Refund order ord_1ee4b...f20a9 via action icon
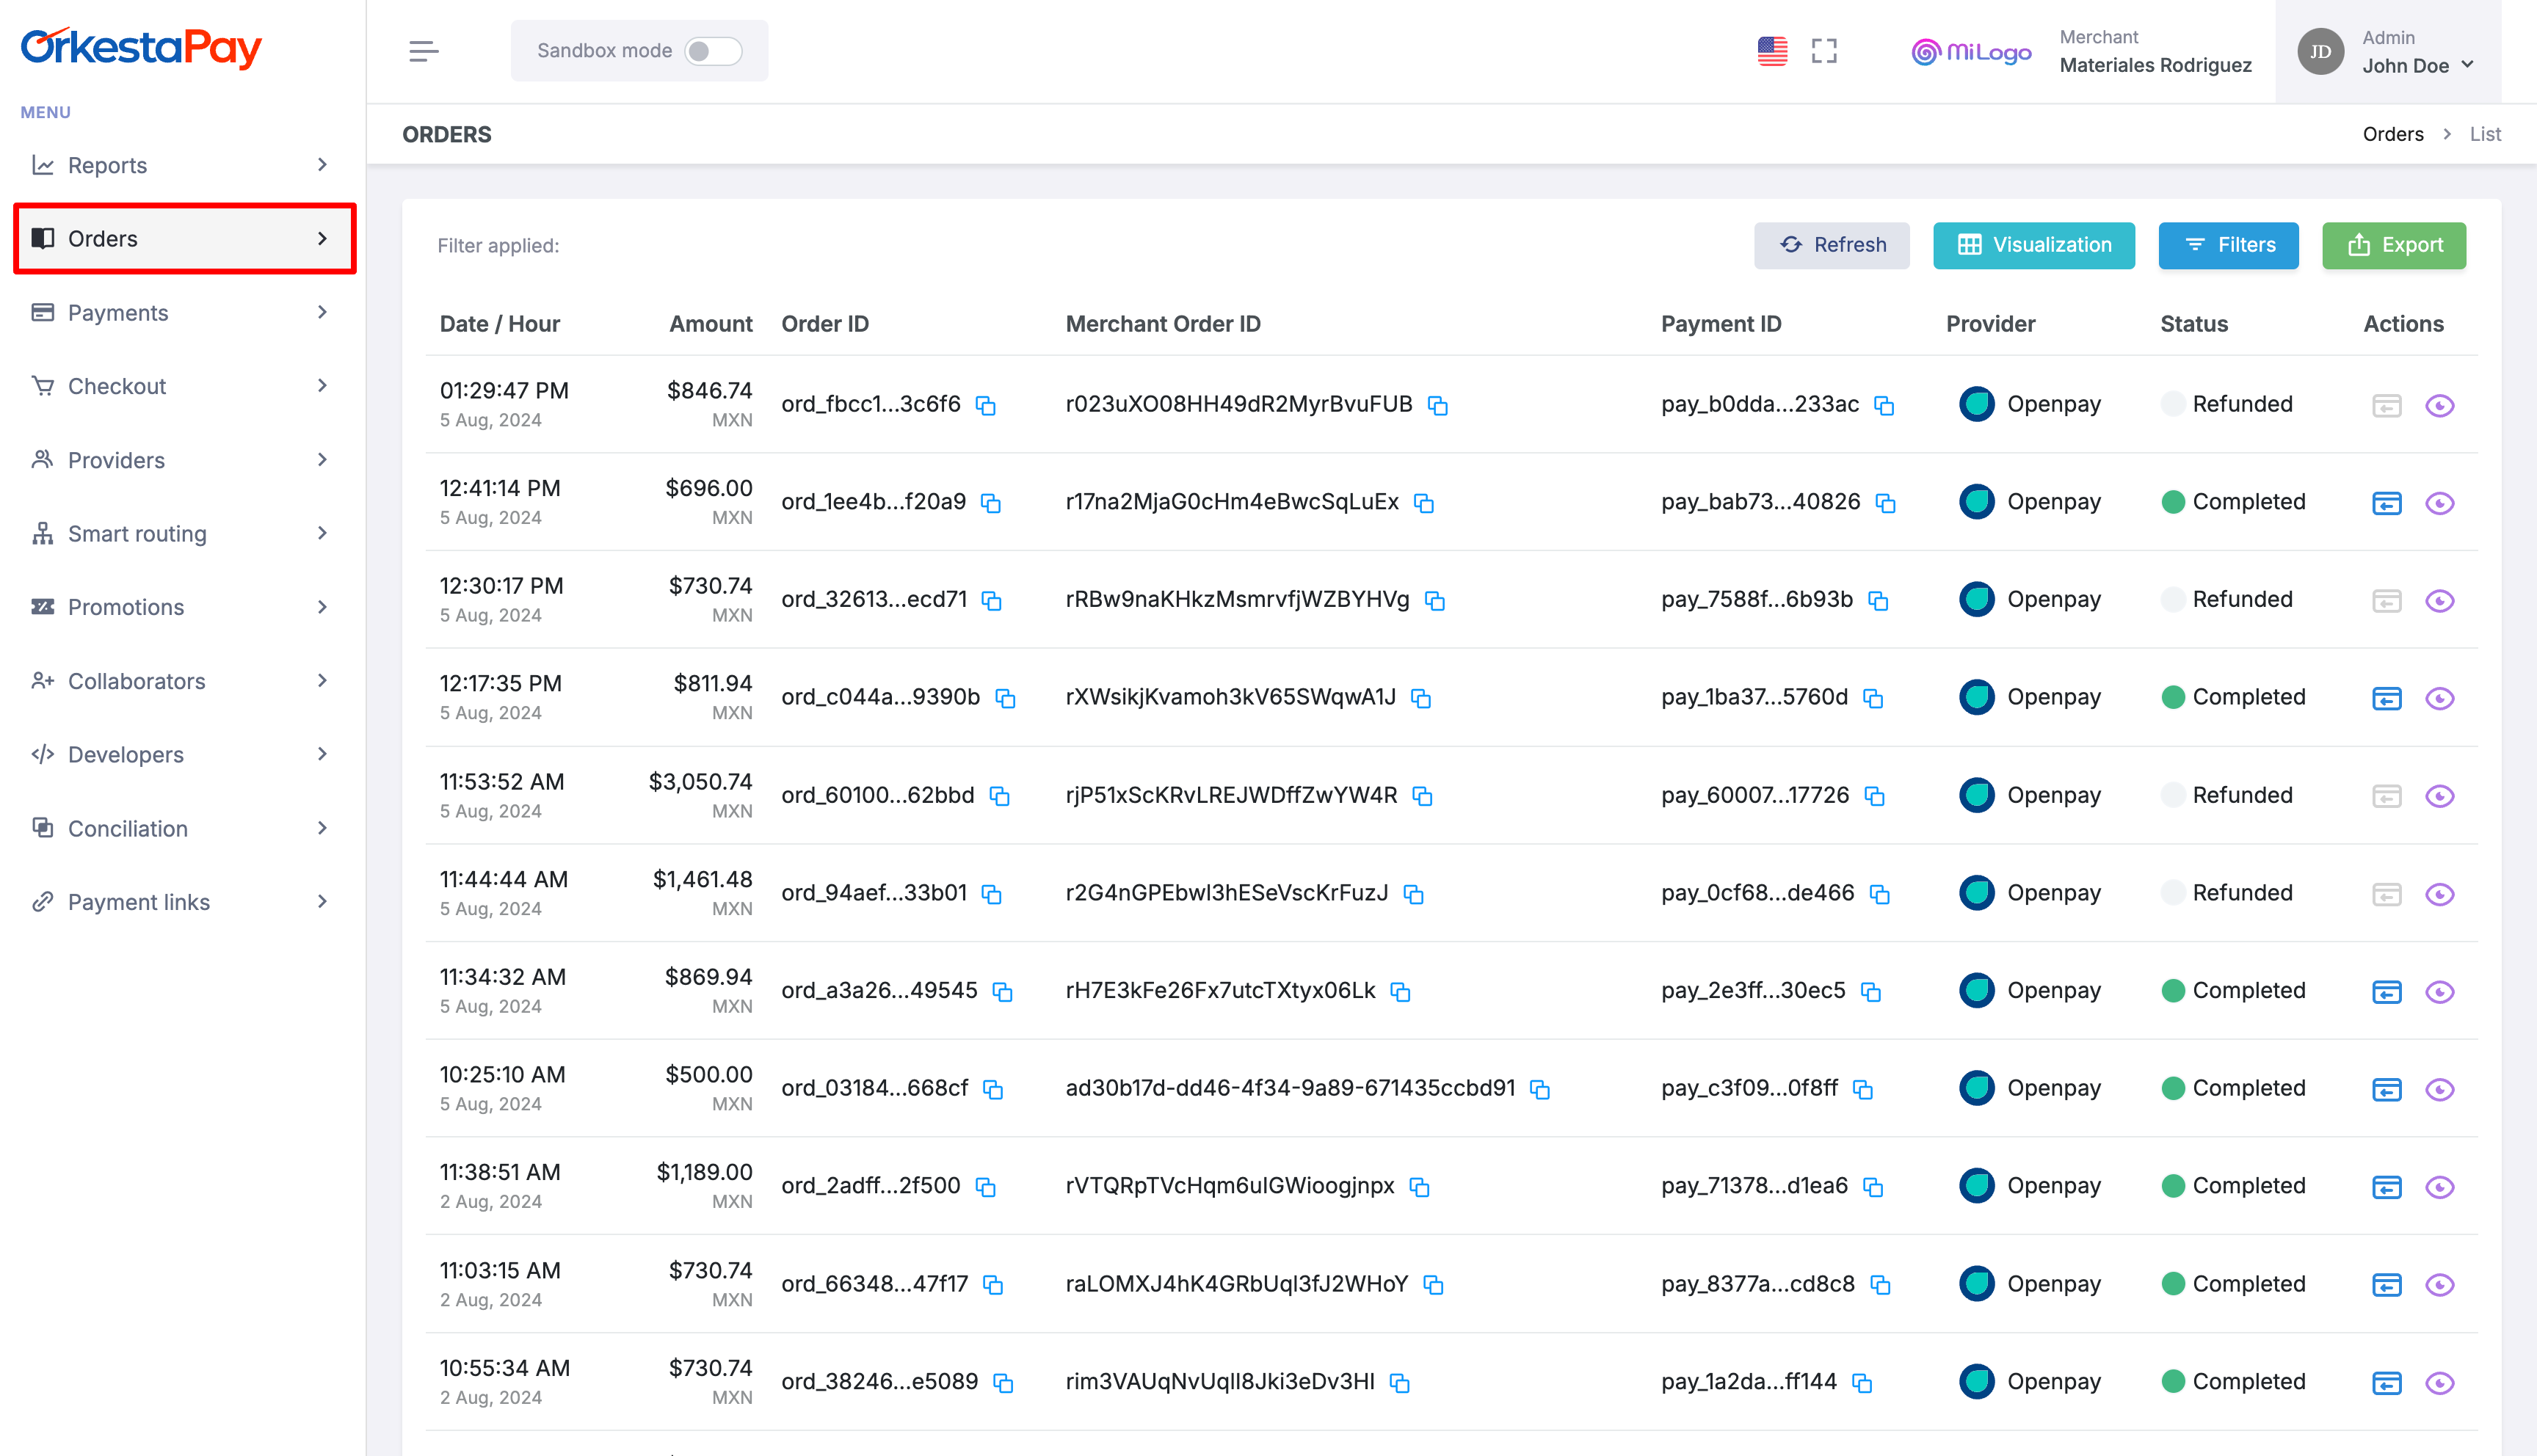The width and height of the screenshot is (2537, 1456). [x=2386, y=503]
